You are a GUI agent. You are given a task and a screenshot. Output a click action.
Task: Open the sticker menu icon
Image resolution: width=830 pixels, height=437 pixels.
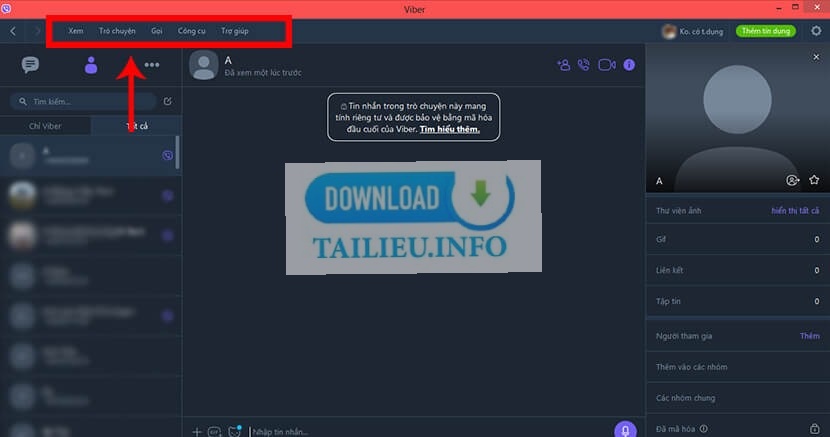tap(234, 431)
